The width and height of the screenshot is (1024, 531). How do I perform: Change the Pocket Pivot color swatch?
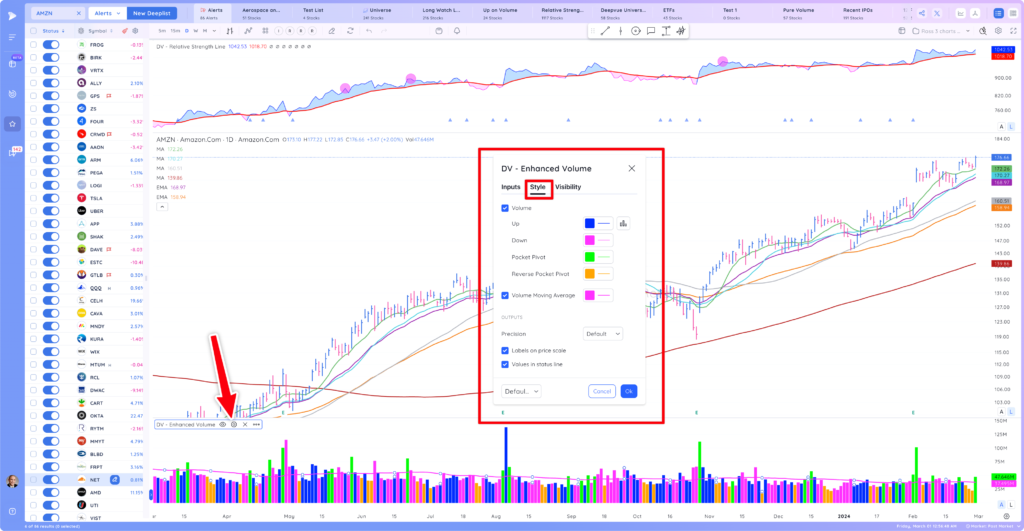click(x=590, y=257)
